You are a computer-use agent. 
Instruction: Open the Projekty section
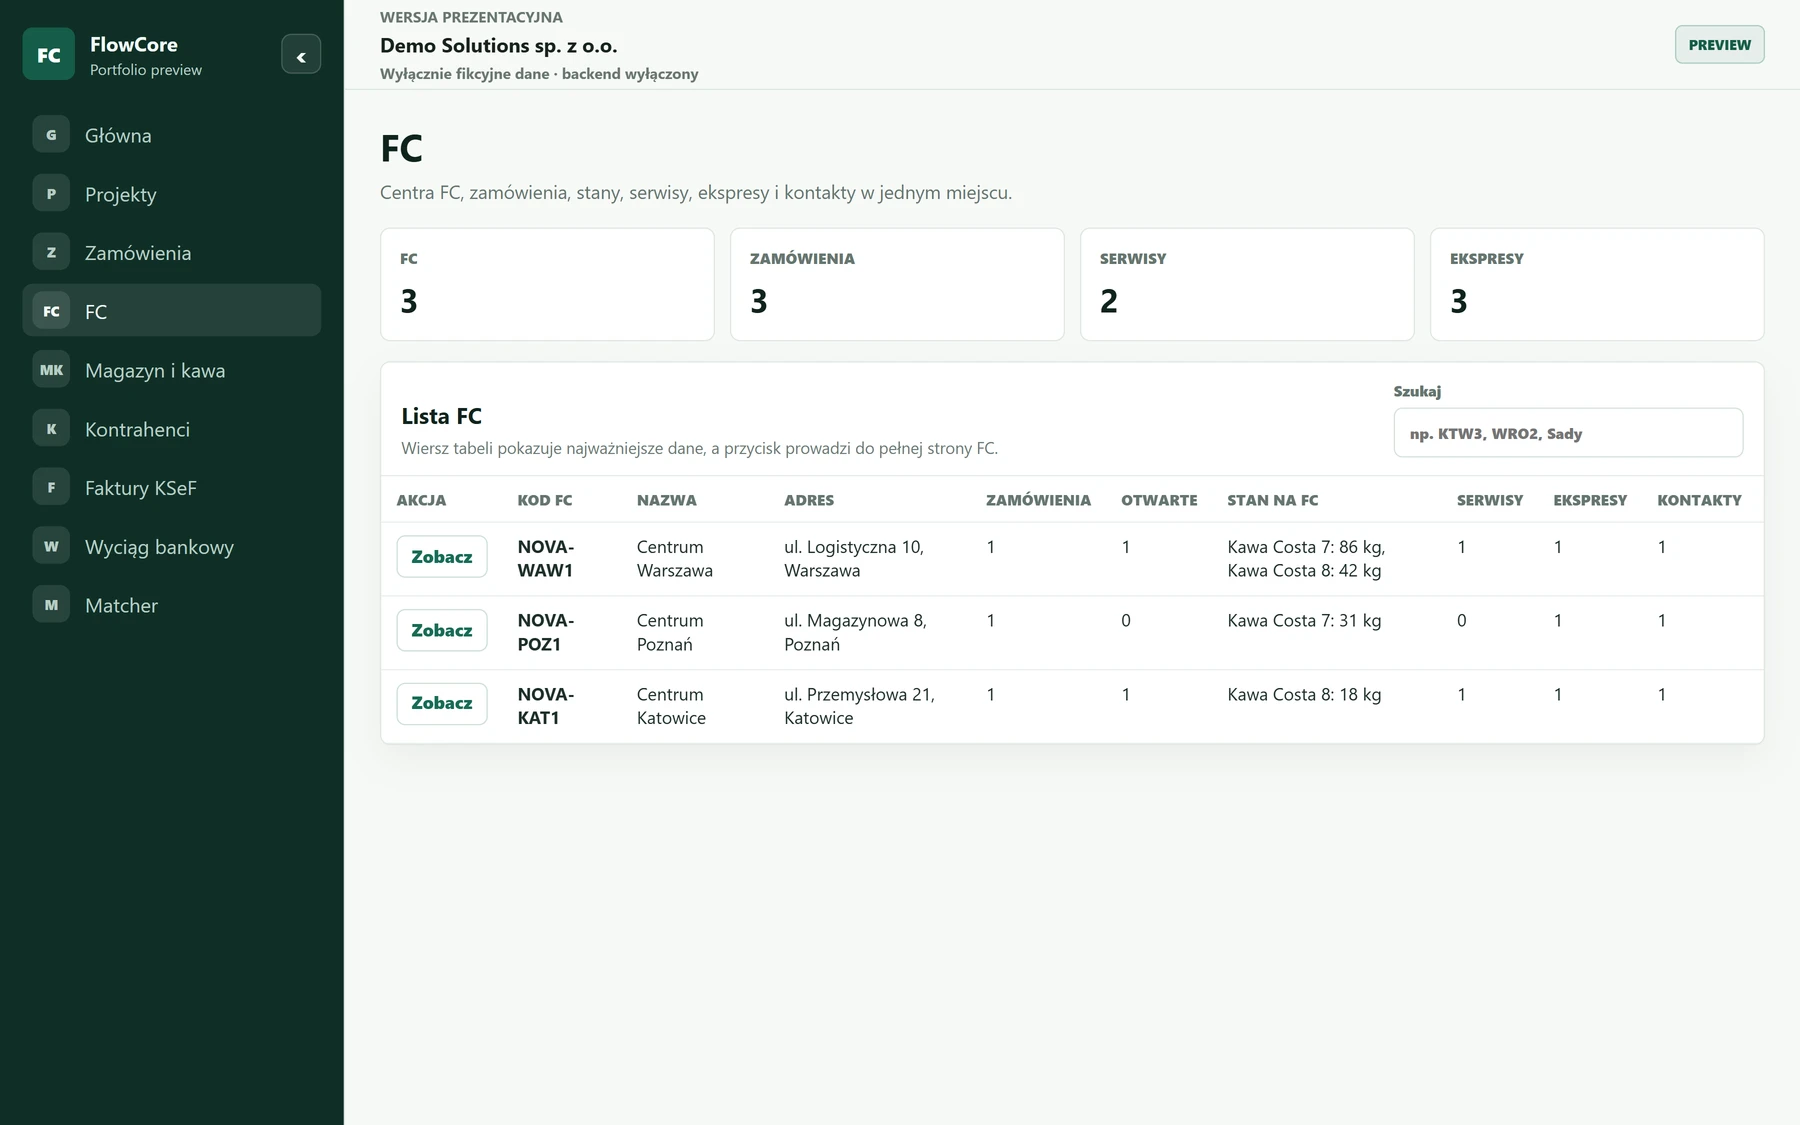tap(172, 194)
